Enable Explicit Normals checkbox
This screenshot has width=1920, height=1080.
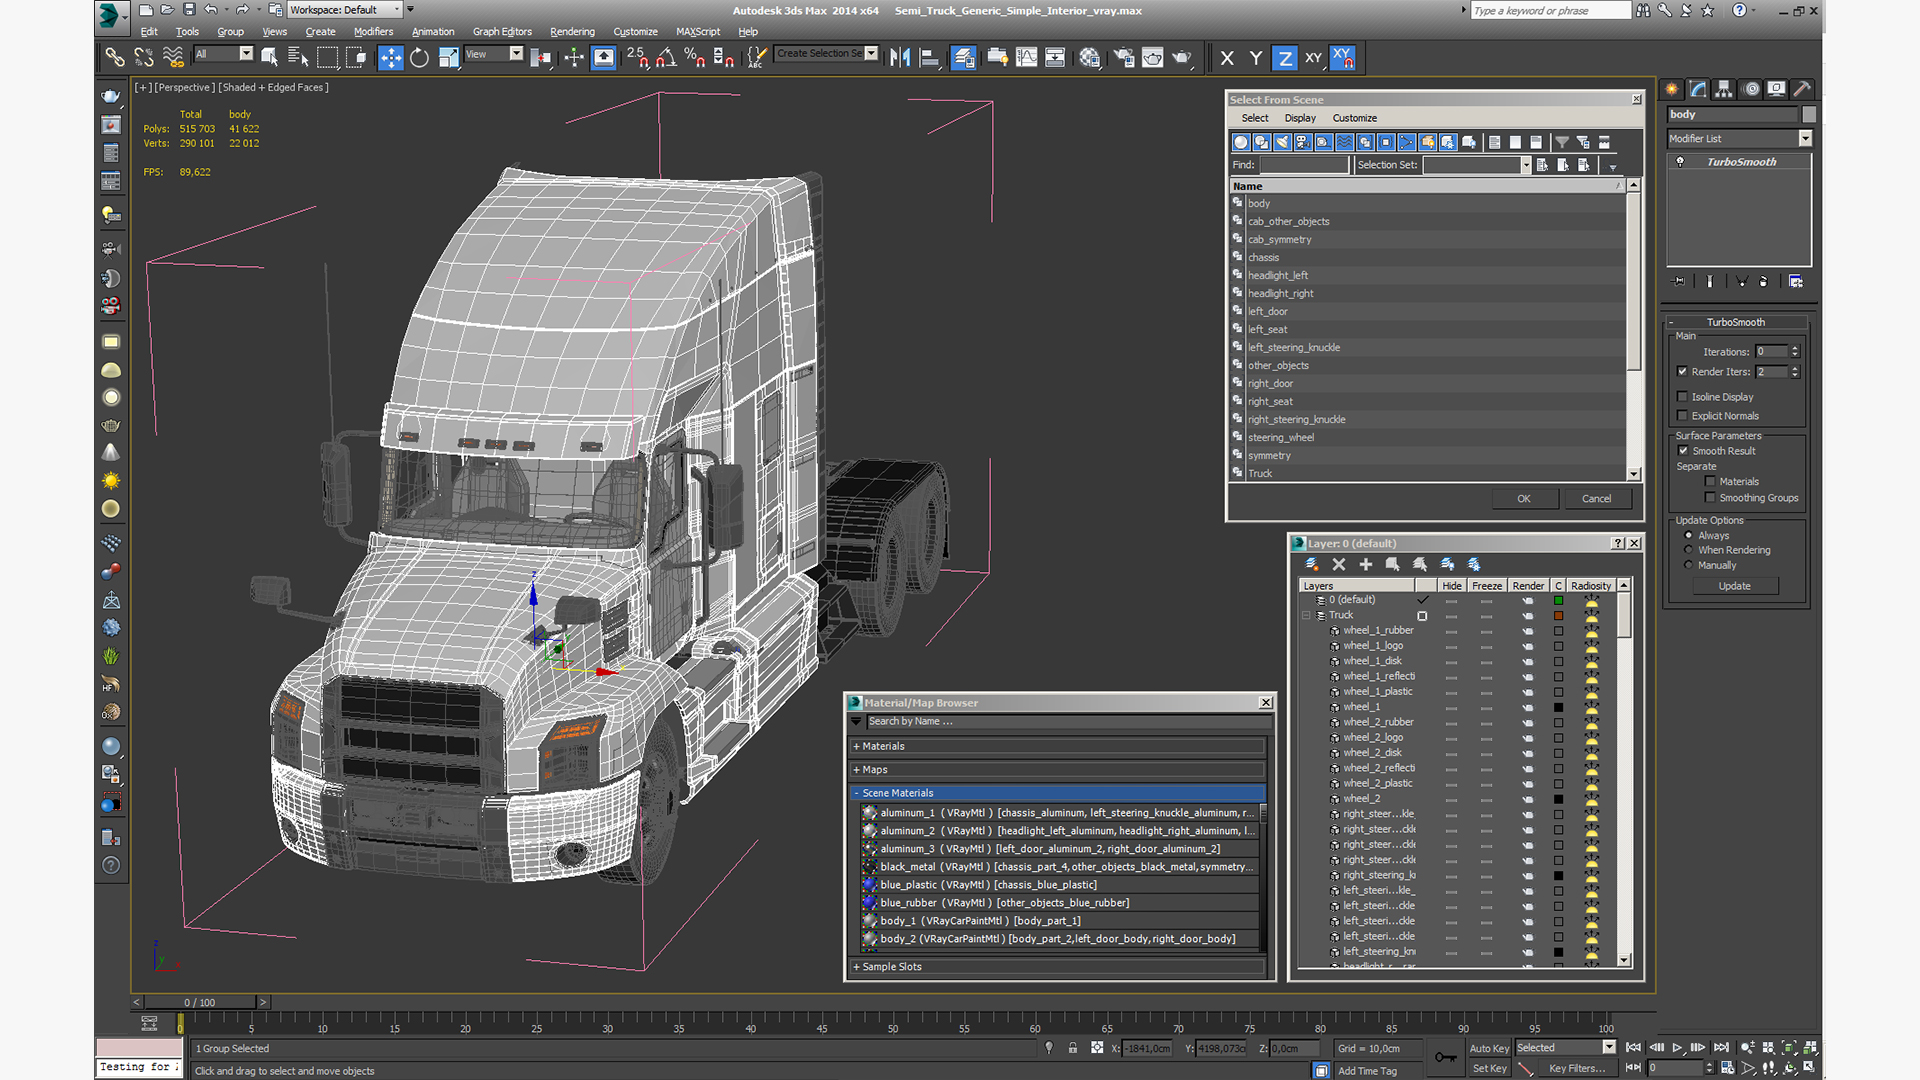(x=1682, y=416)
